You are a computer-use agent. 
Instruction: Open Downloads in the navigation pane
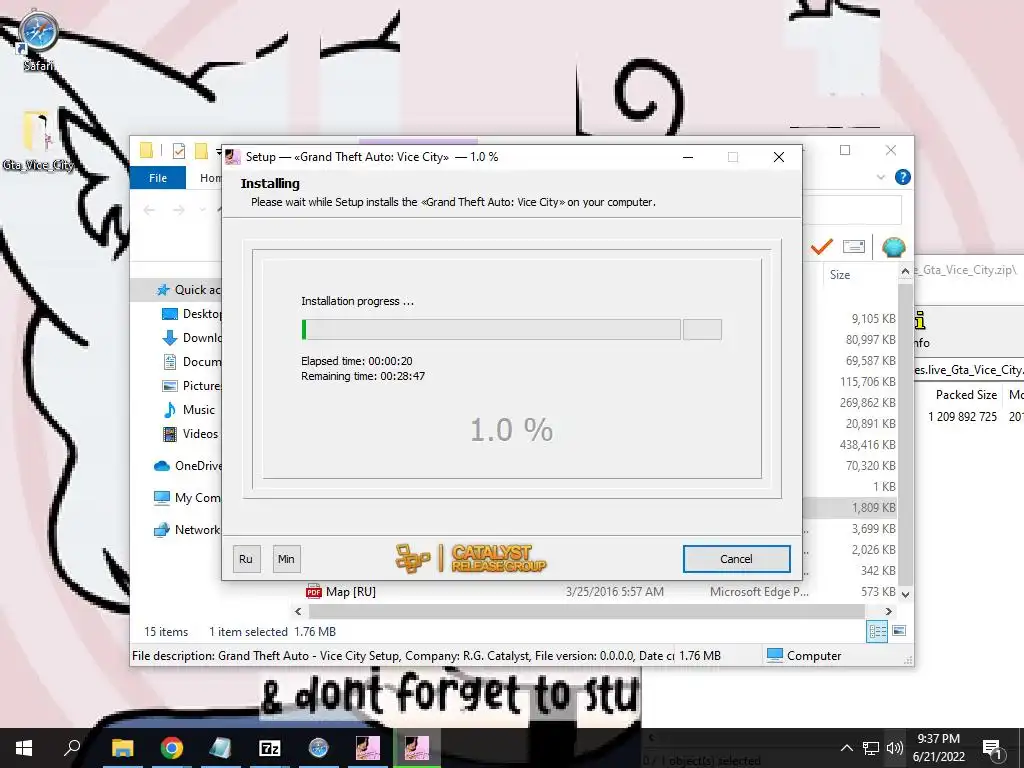192,338
